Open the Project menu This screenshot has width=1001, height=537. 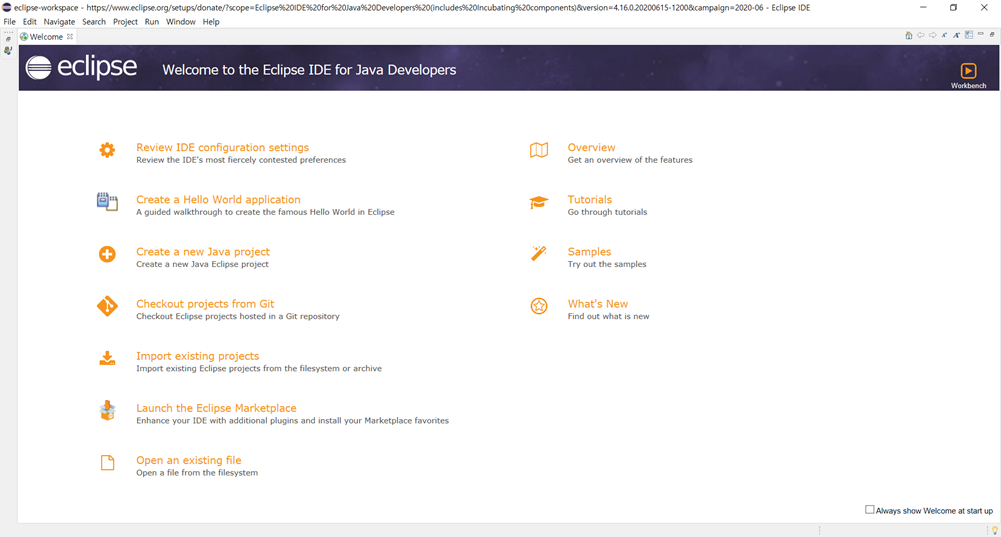tap(125, 22)
